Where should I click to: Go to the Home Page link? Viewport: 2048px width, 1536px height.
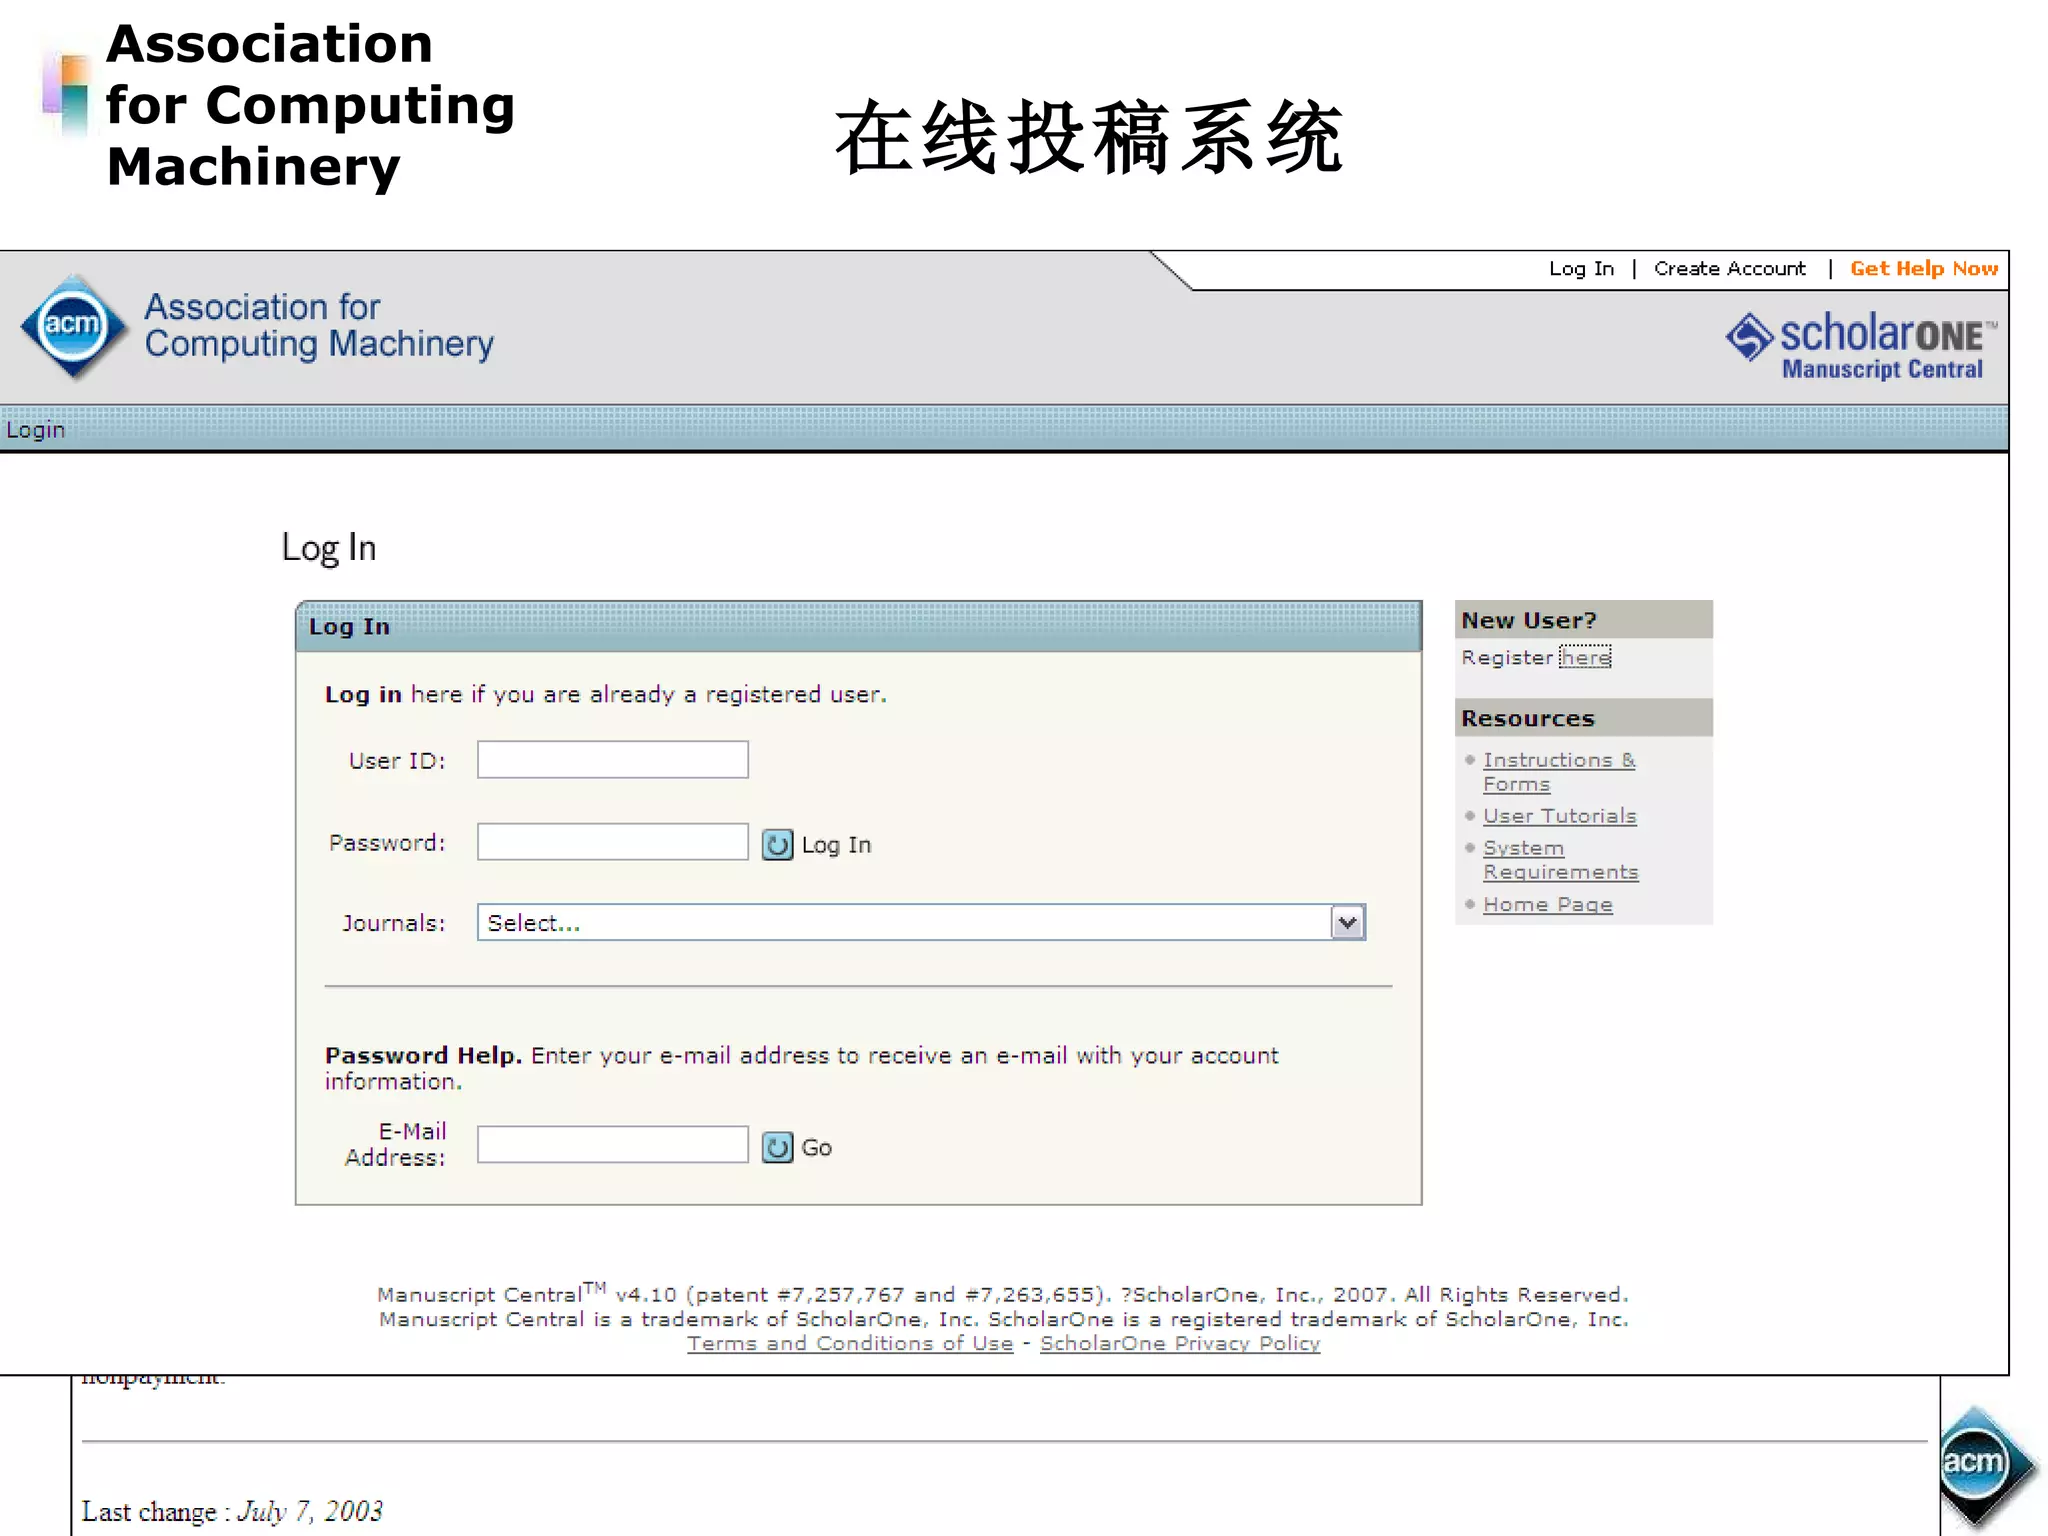1547,905
